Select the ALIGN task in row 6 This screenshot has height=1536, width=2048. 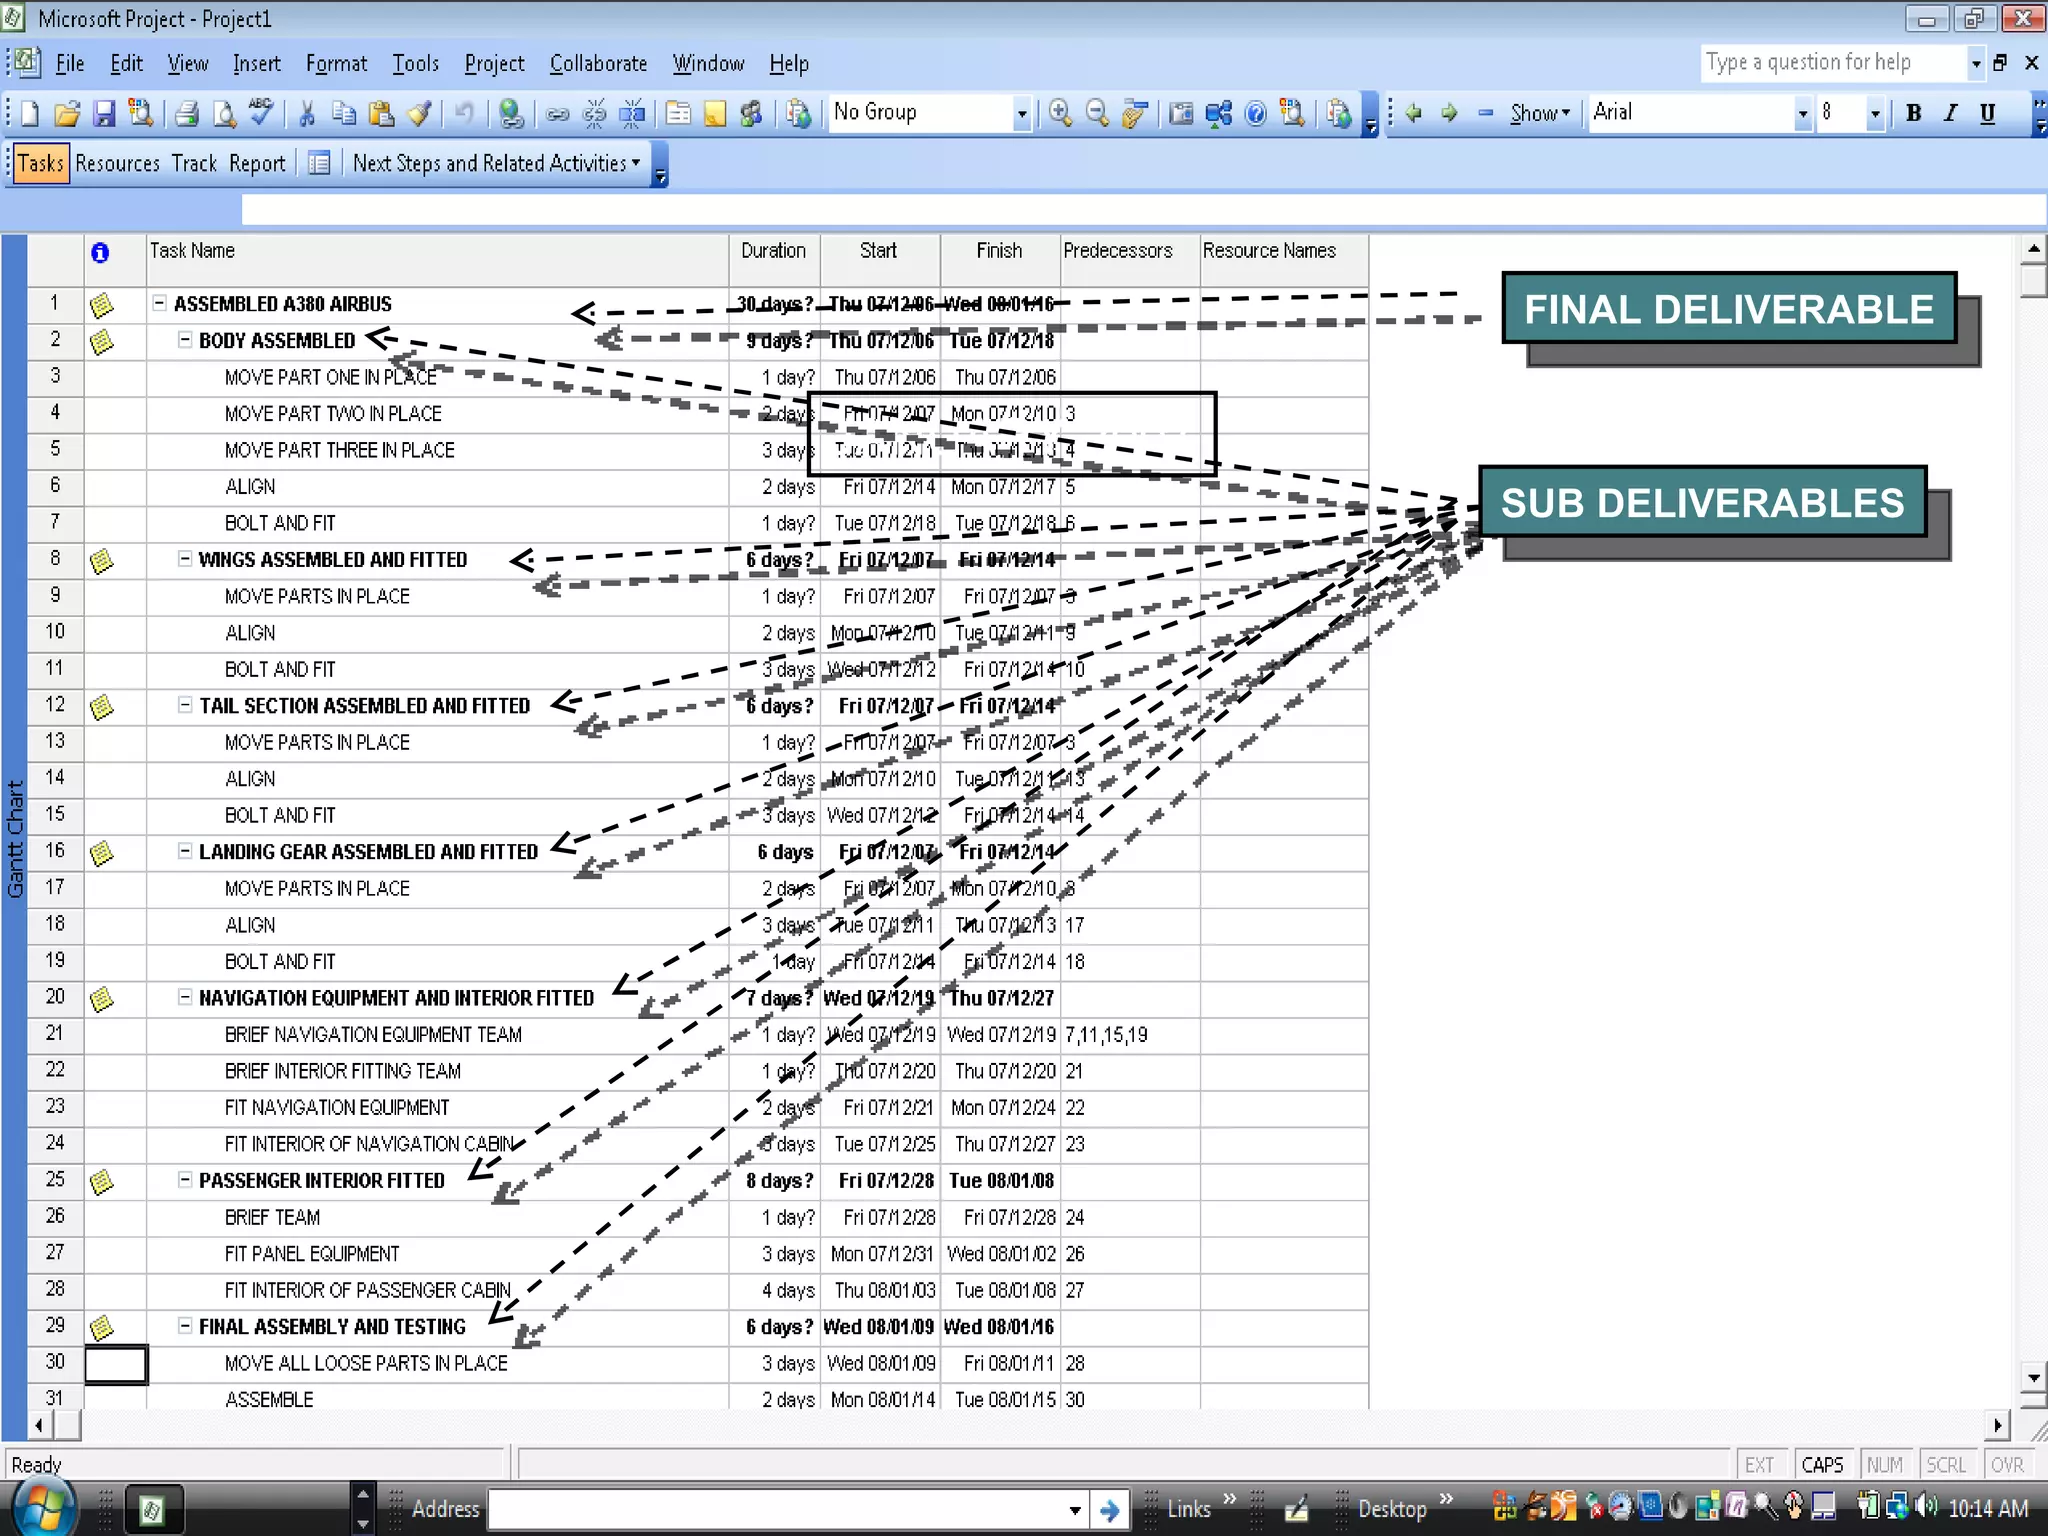click(x=250, y=486)
